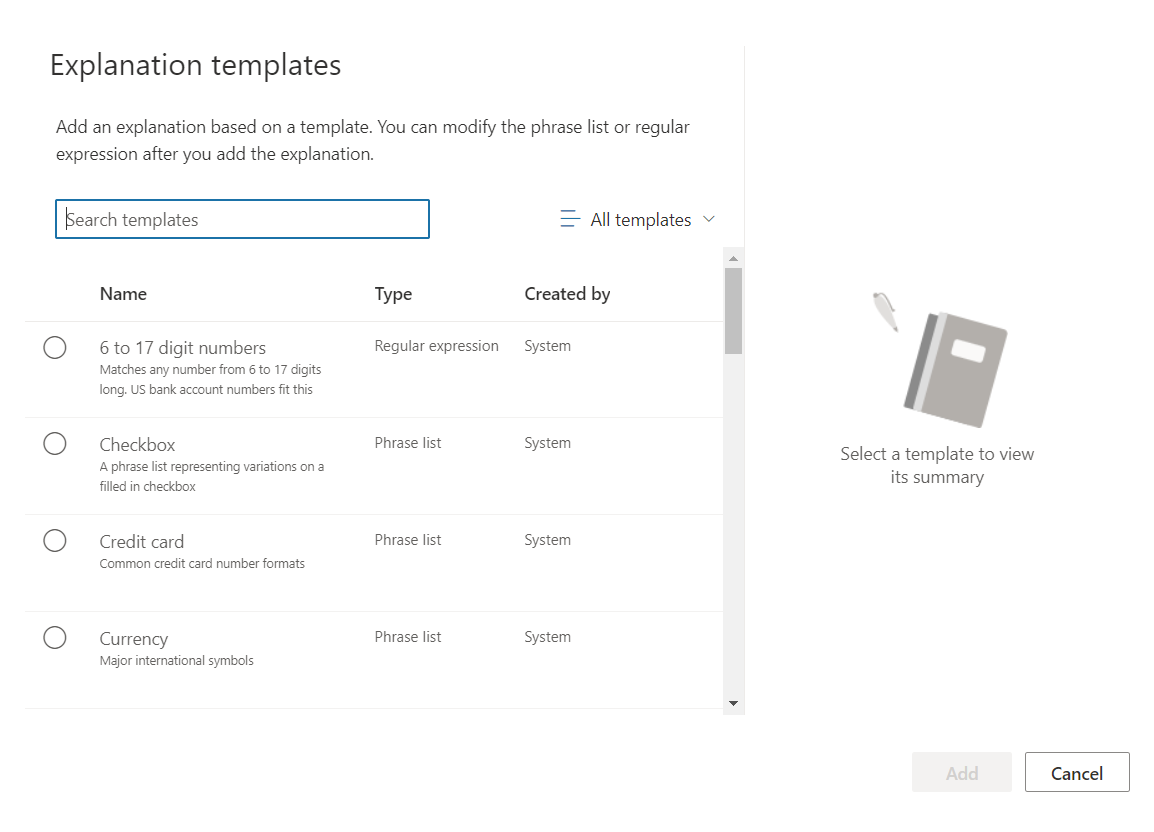Click the pen illustration above the notebook
1154x832 pixels.
coord(885,311)
